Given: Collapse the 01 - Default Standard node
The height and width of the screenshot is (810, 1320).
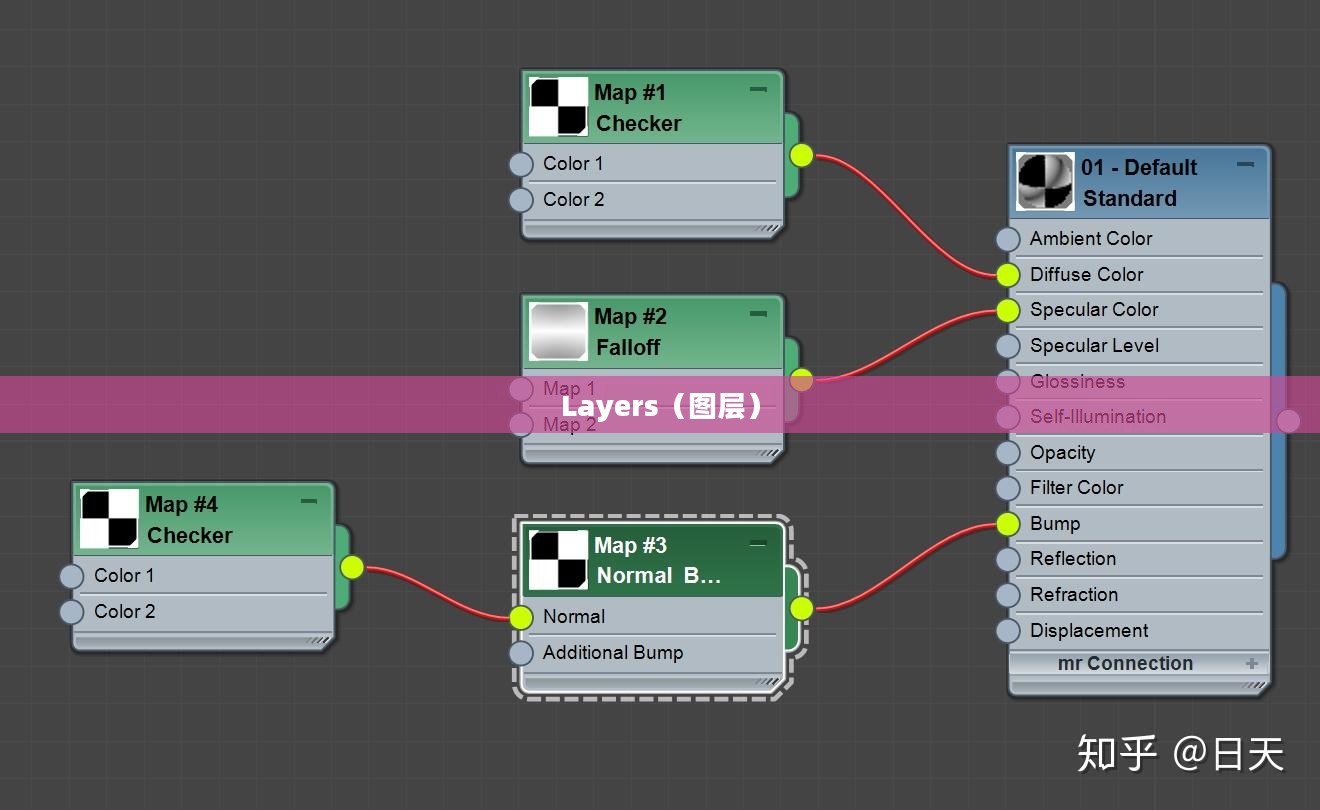Looking at the screenshot, I should point(1245,164).
